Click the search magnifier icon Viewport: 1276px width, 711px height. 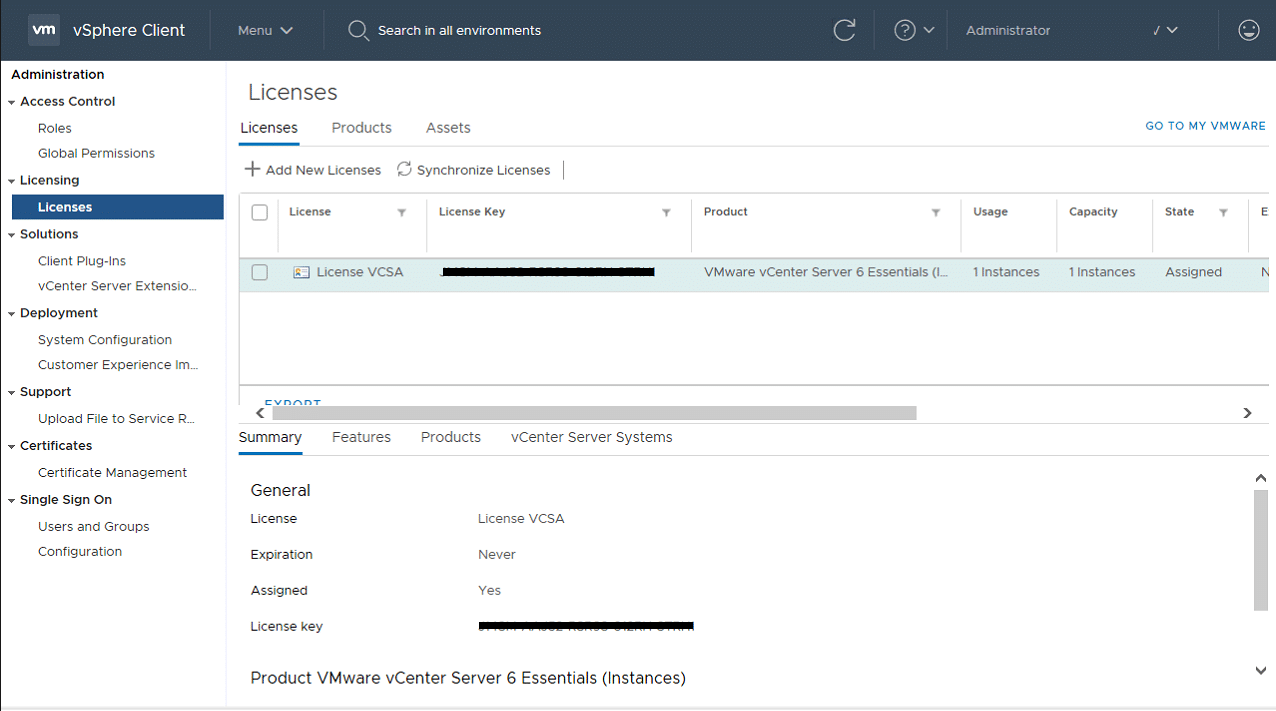[x=358, y=31]
